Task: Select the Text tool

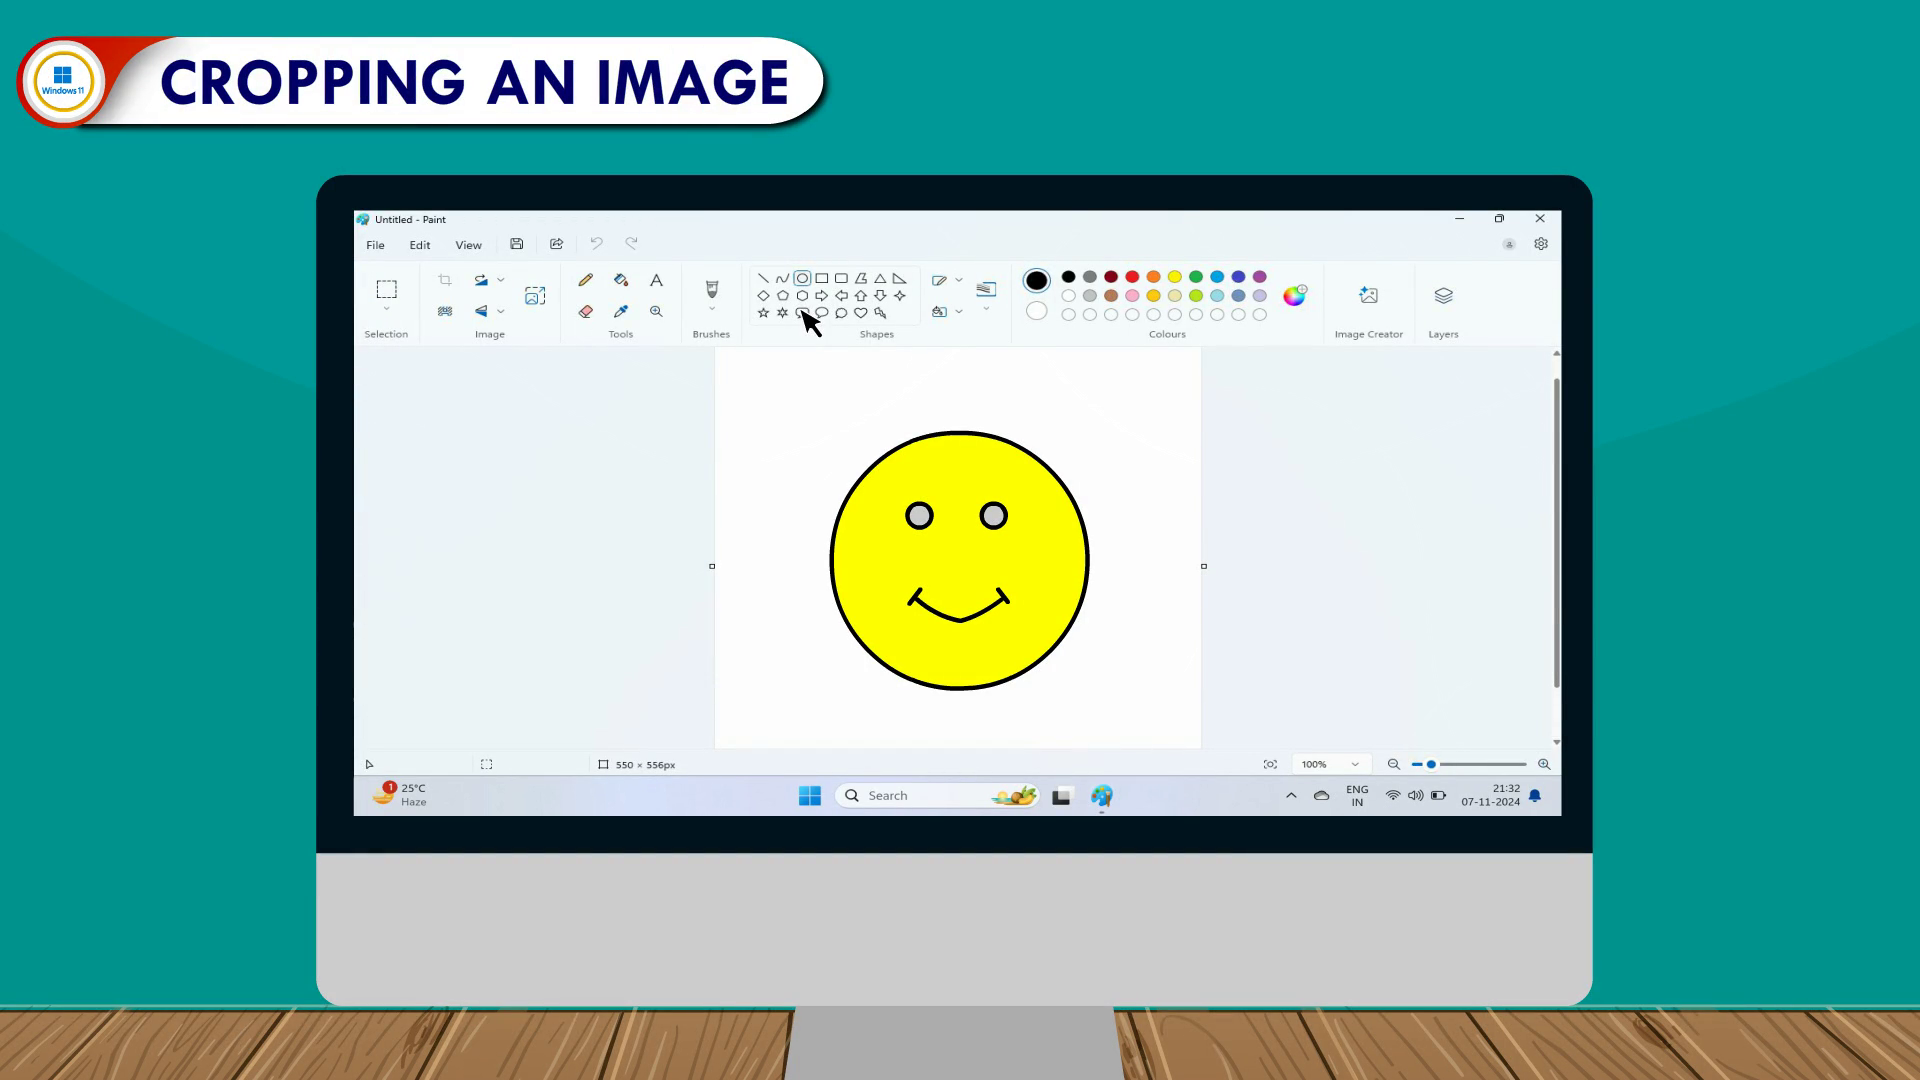Action: click(656, 280)
